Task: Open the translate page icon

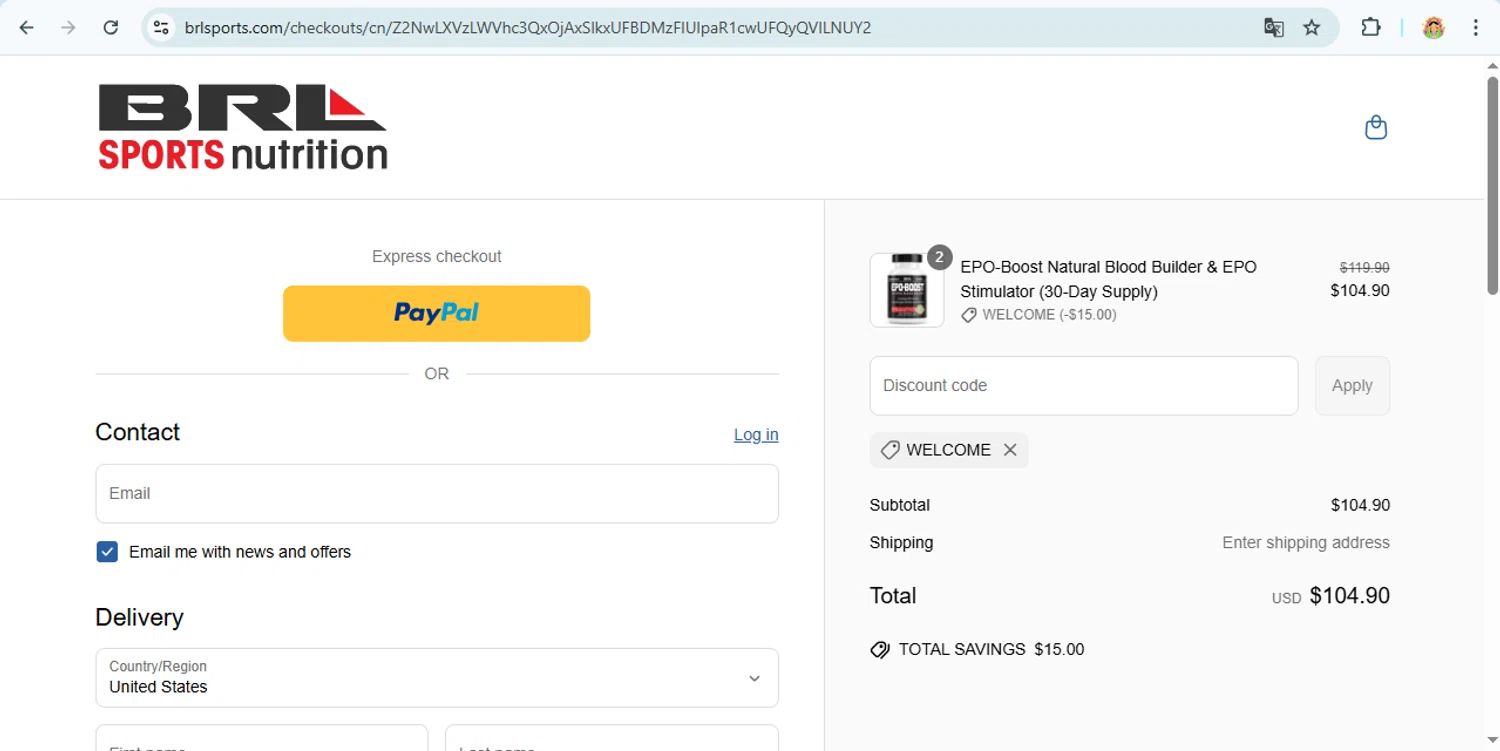Action: (x=1273, y=28)
